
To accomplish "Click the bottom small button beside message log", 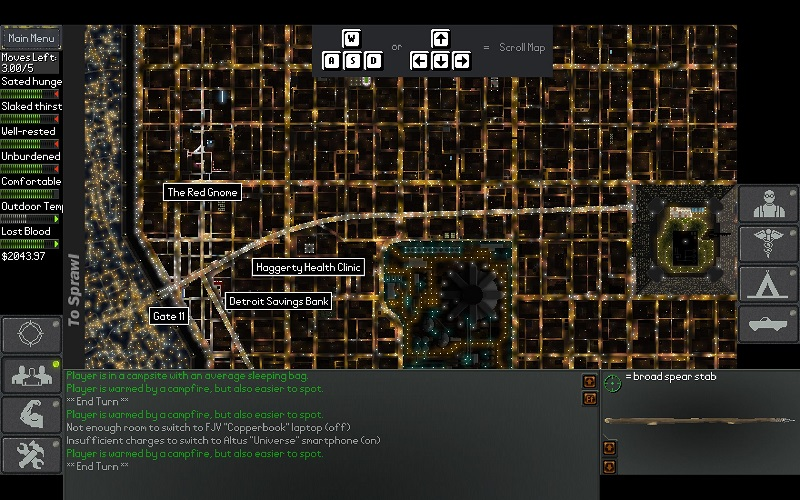I will pos(609,466).
